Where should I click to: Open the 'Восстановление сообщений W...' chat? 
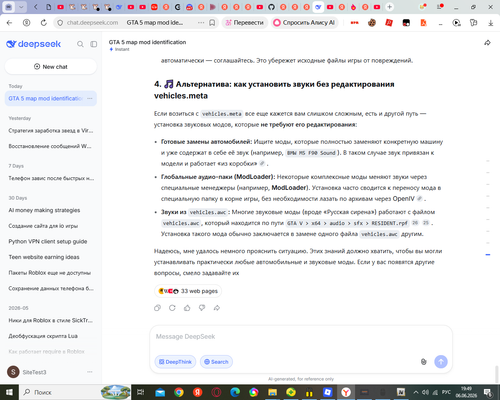(51, 146)
